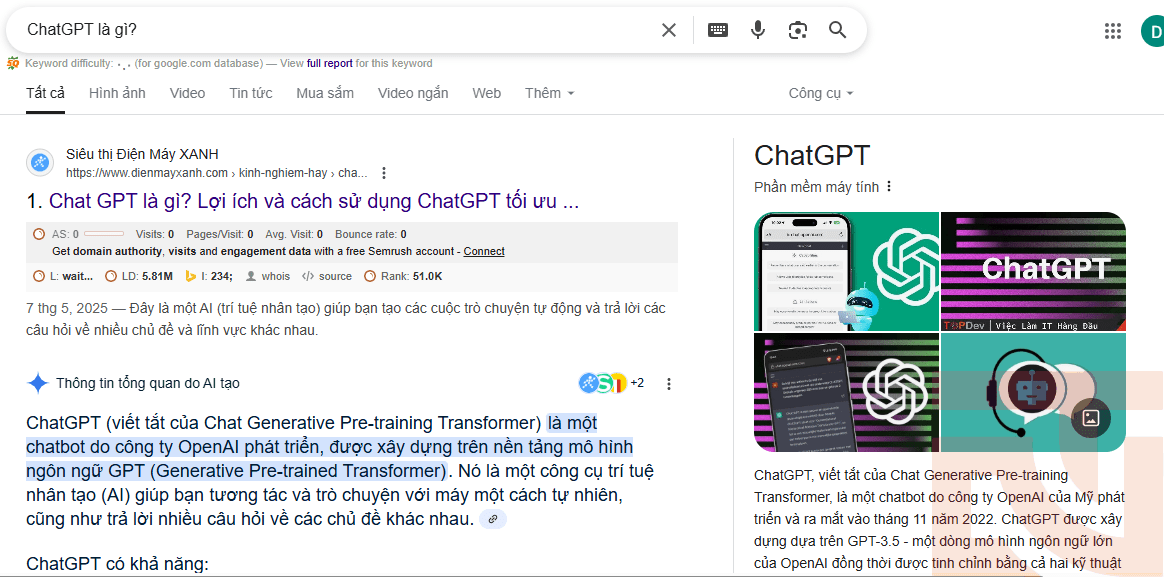Select the Tất cả tab
1164x577 pixels.
(x=45, y=93)
